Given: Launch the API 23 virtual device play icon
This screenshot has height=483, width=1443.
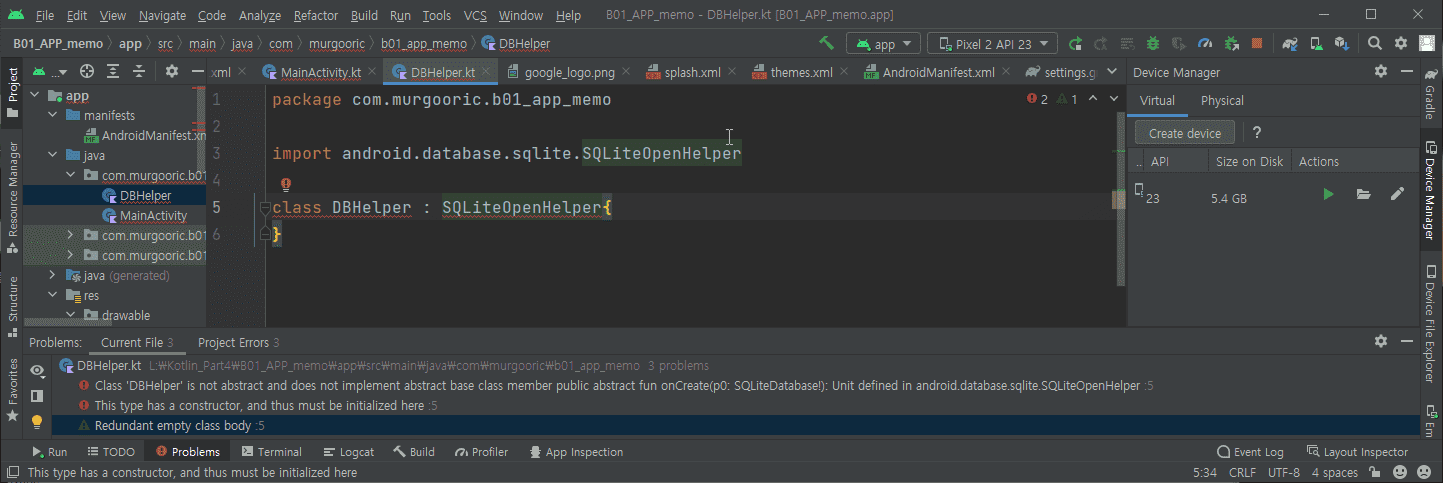Looking at the screenshot, I should 1328,194.
